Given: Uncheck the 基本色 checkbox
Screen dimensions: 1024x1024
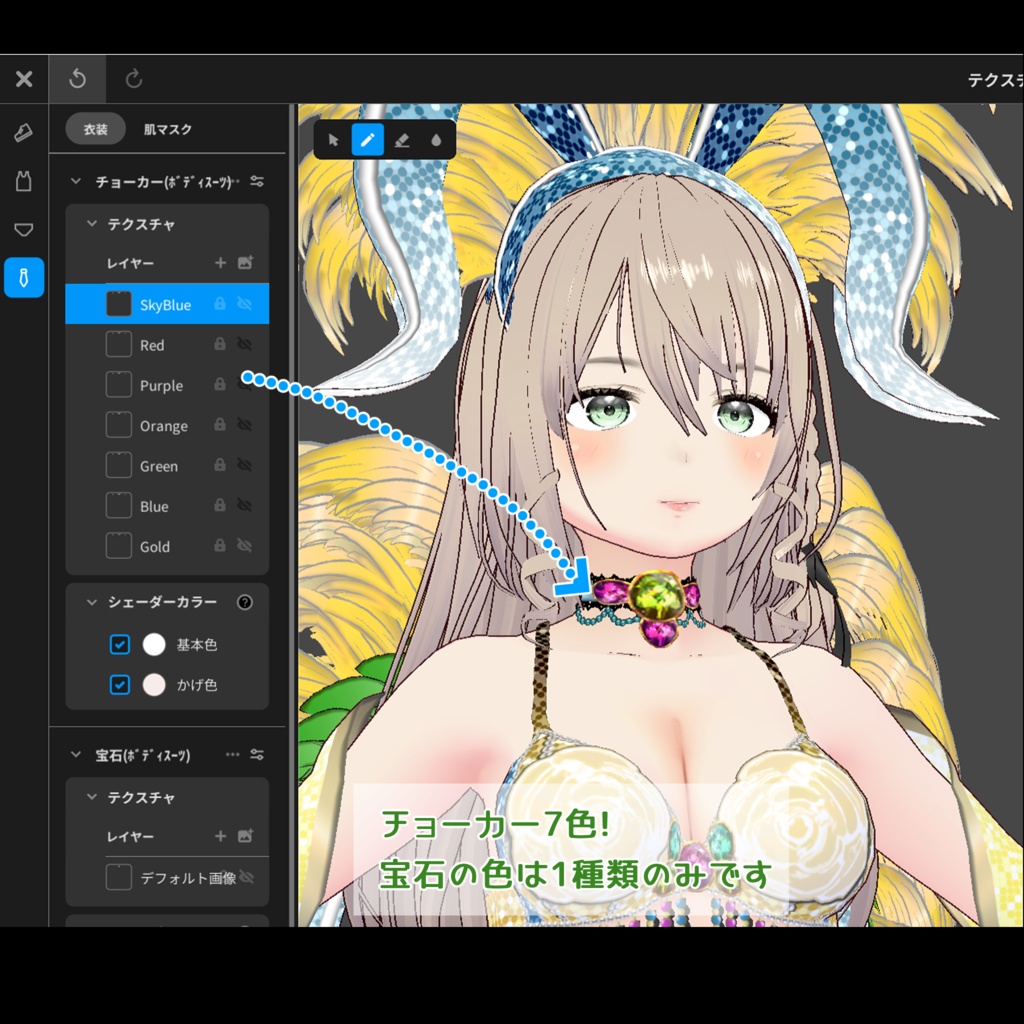Looking at the screenshot, I should click(120, 644).
